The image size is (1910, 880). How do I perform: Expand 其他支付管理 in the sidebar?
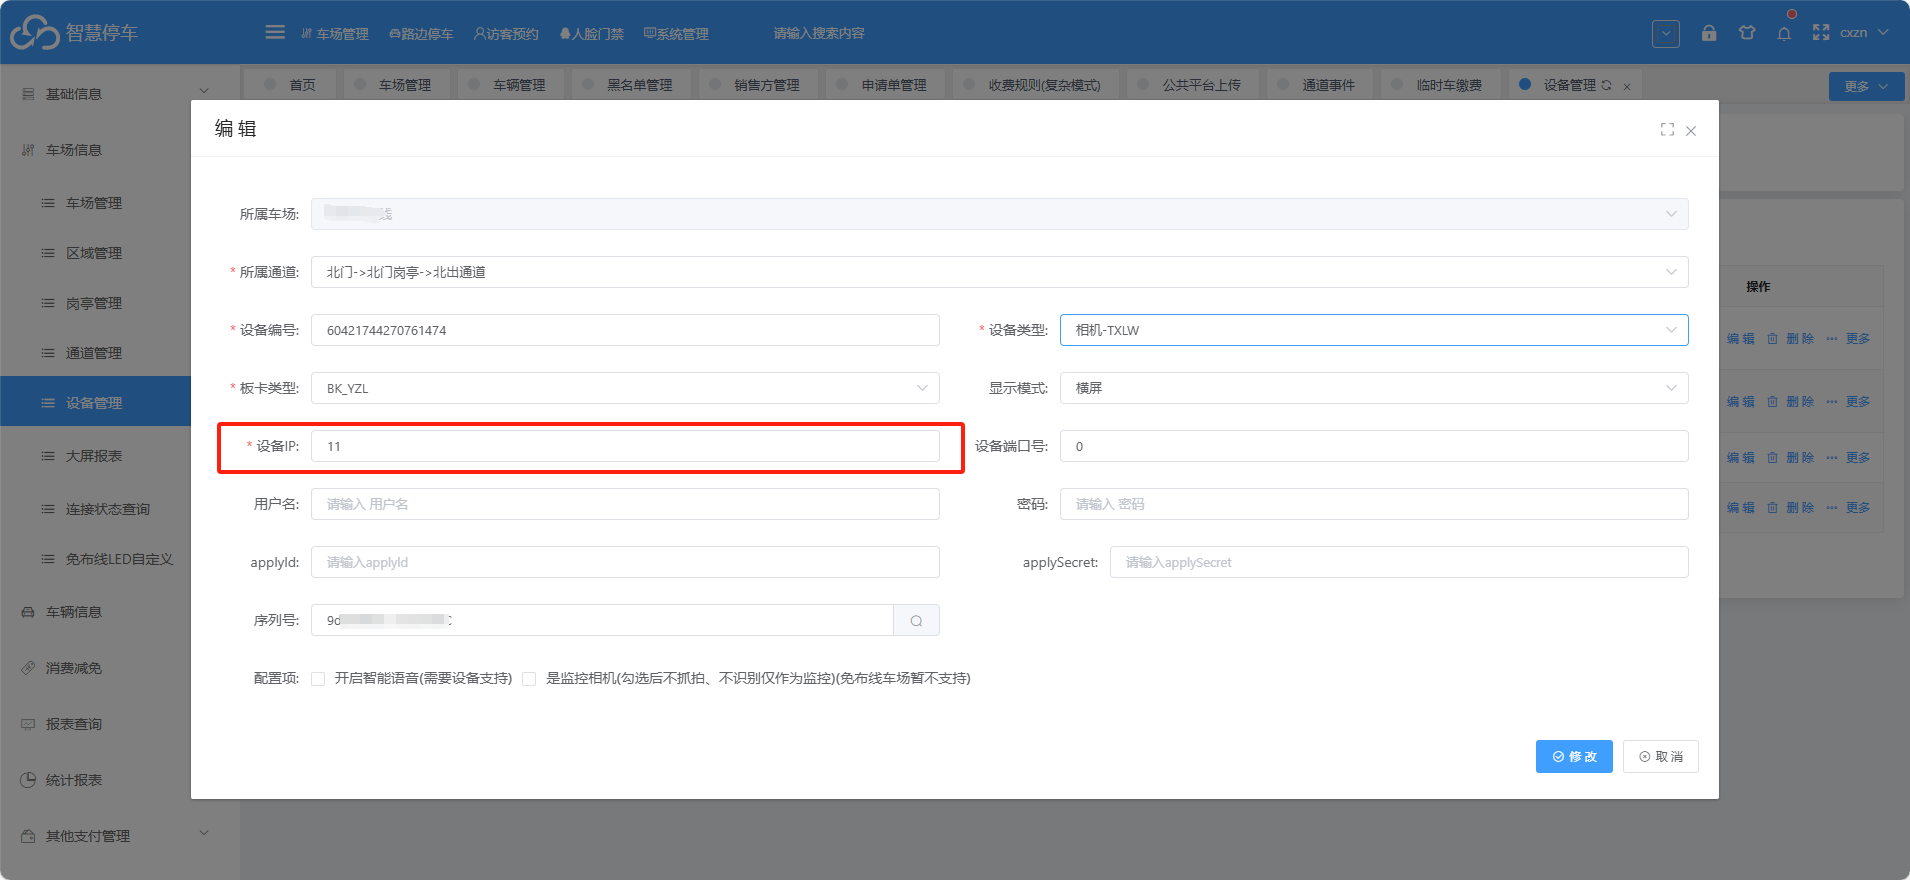coord(120,836)
